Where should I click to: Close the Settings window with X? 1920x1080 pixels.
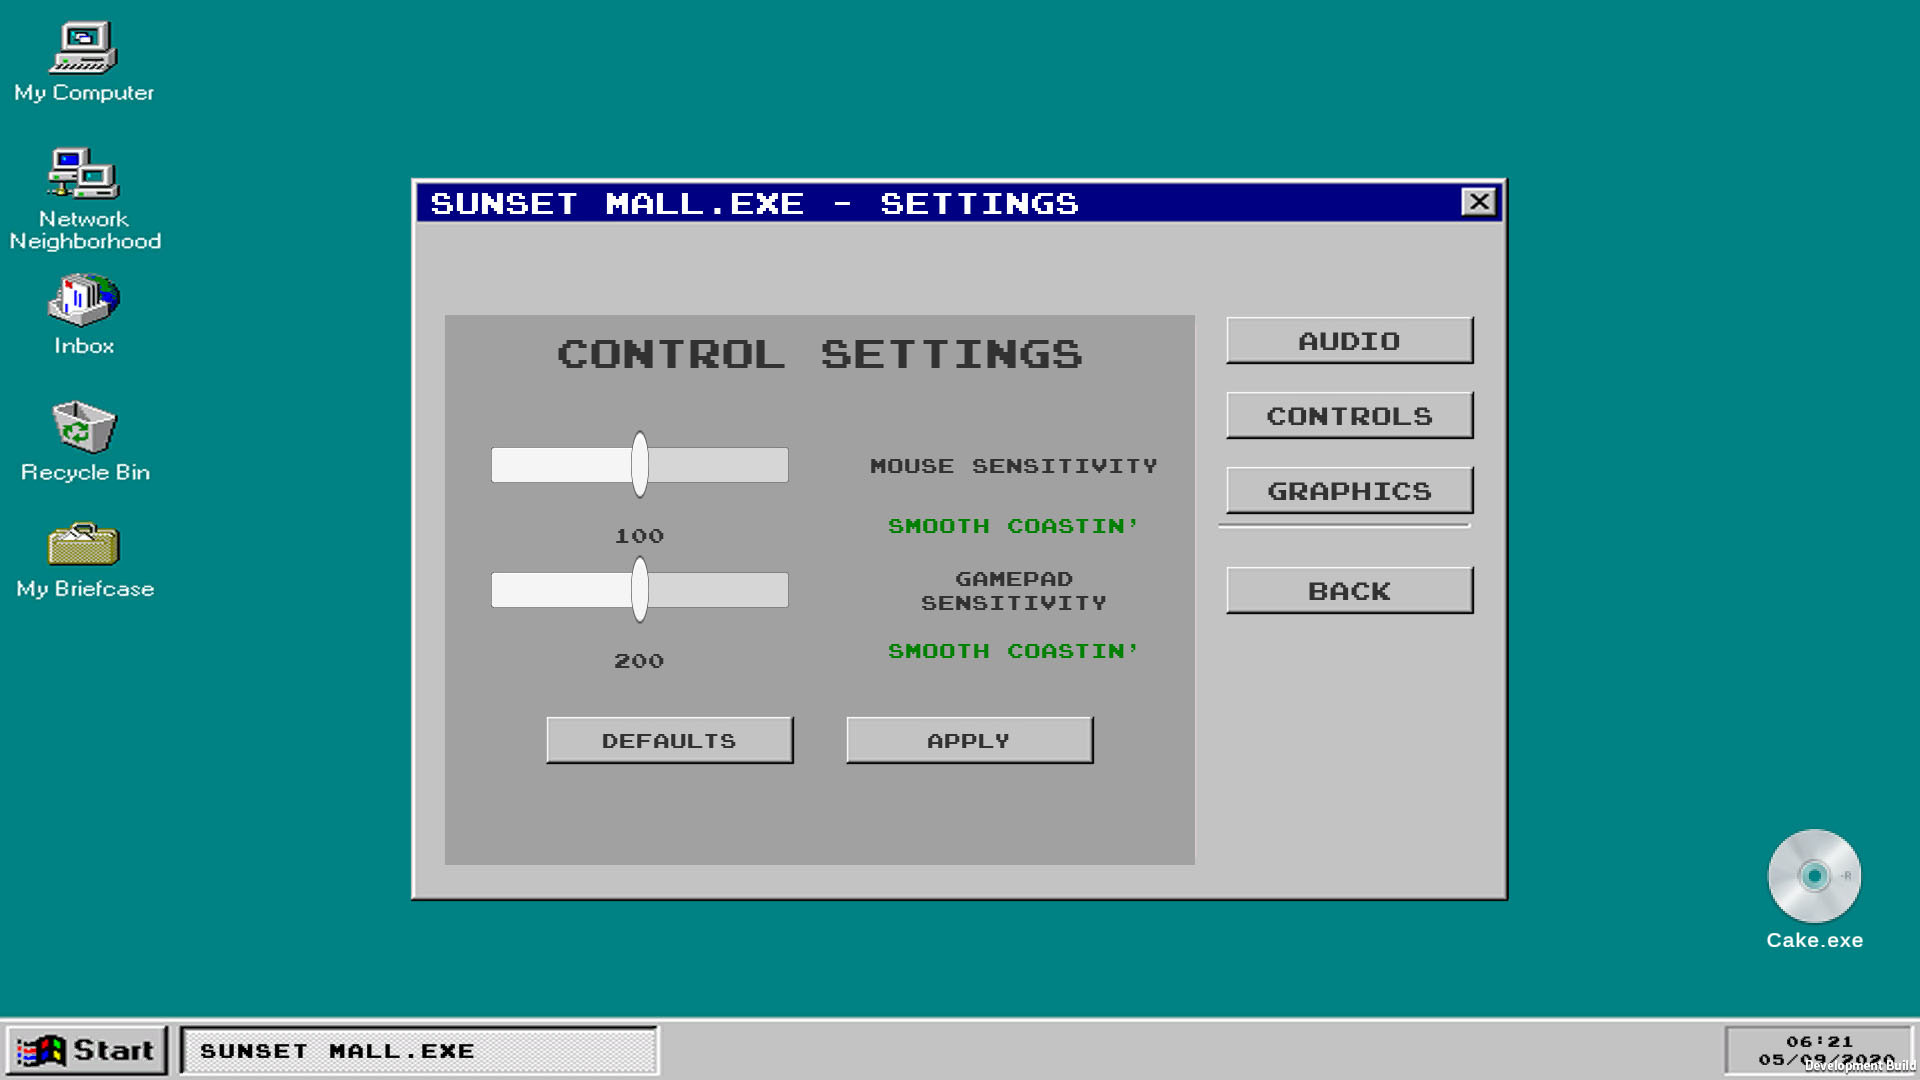click(x=1478, y=202)
